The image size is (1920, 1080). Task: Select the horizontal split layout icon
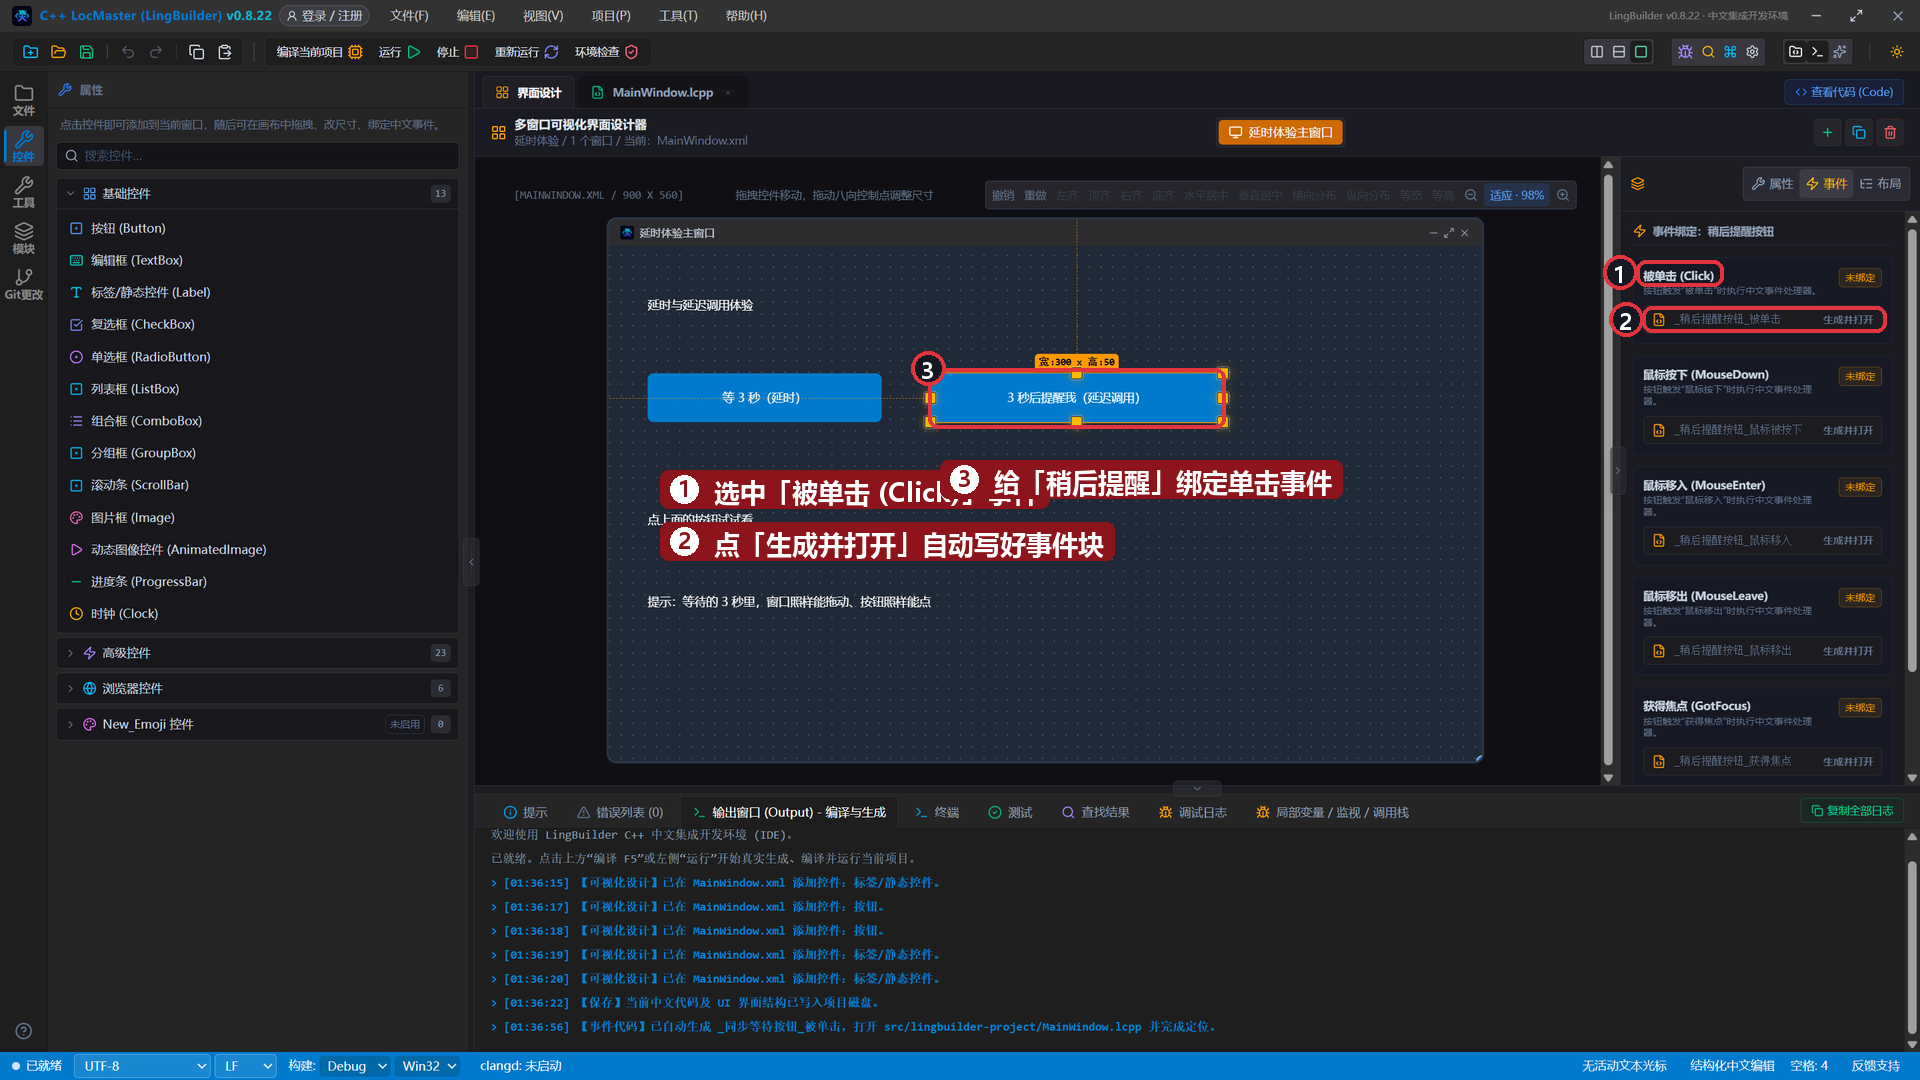click(1619, 52)
